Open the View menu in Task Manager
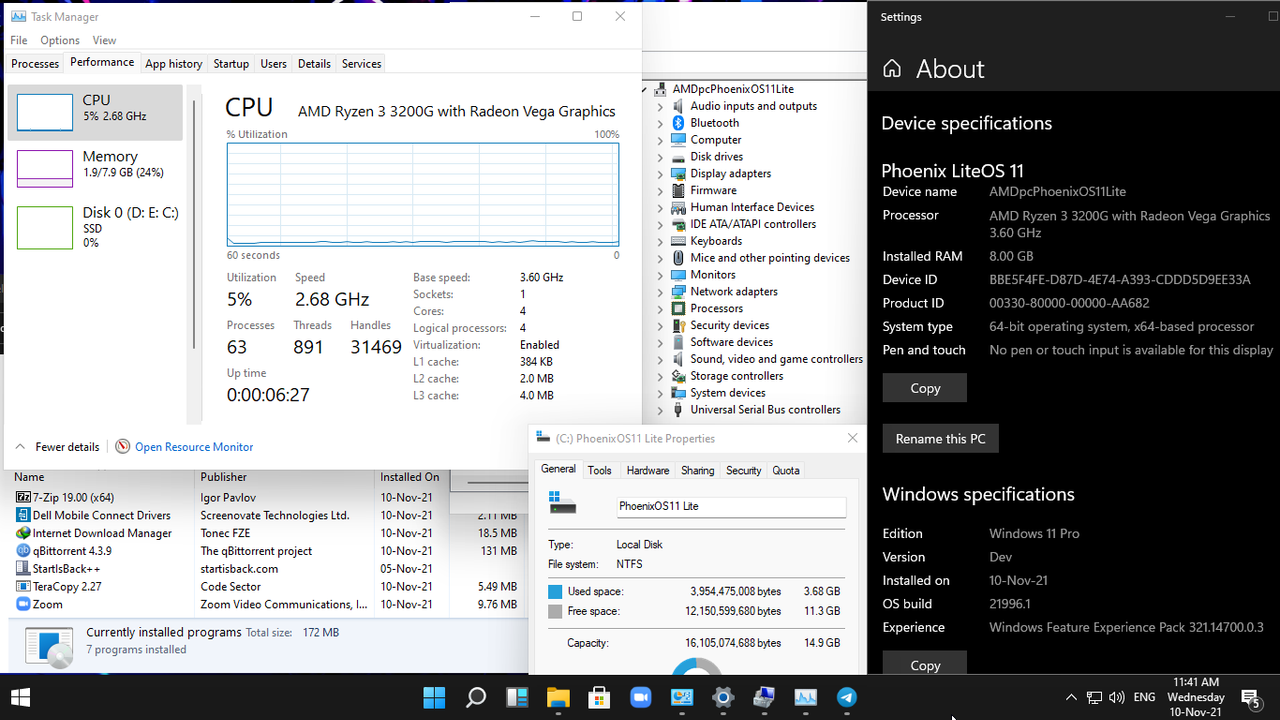 pyautogui.click(x=104, y=40)
